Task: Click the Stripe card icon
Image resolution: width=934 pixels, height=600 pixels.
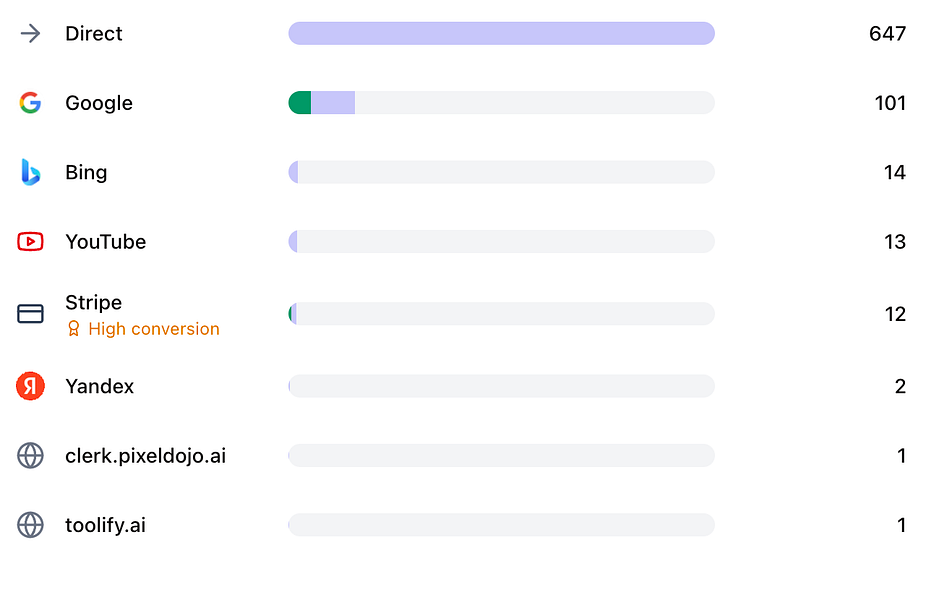Action: [31, 314]
